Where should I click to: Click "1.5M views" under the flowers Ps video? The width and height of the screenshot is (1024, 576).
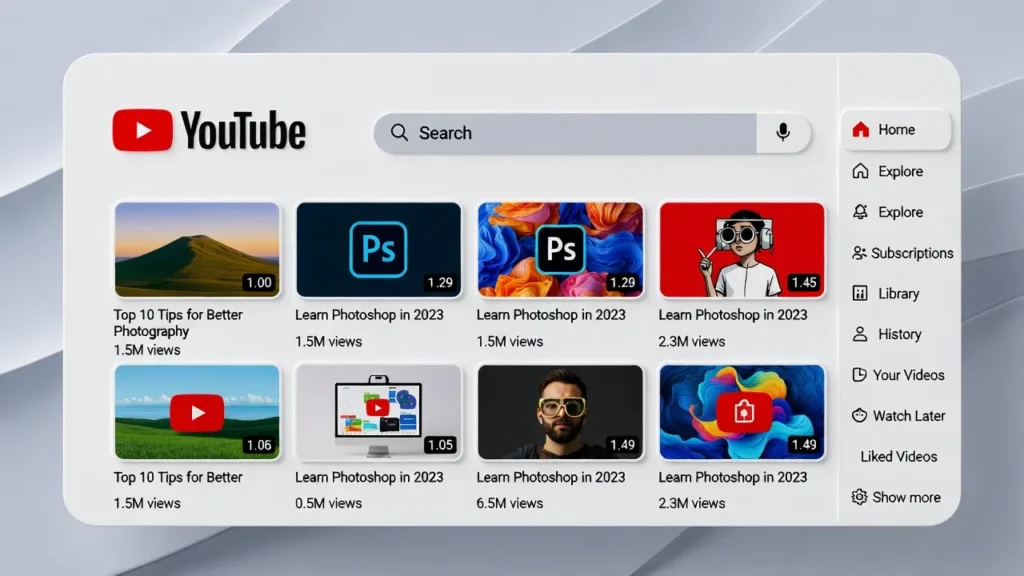click(x=510, y=342)
